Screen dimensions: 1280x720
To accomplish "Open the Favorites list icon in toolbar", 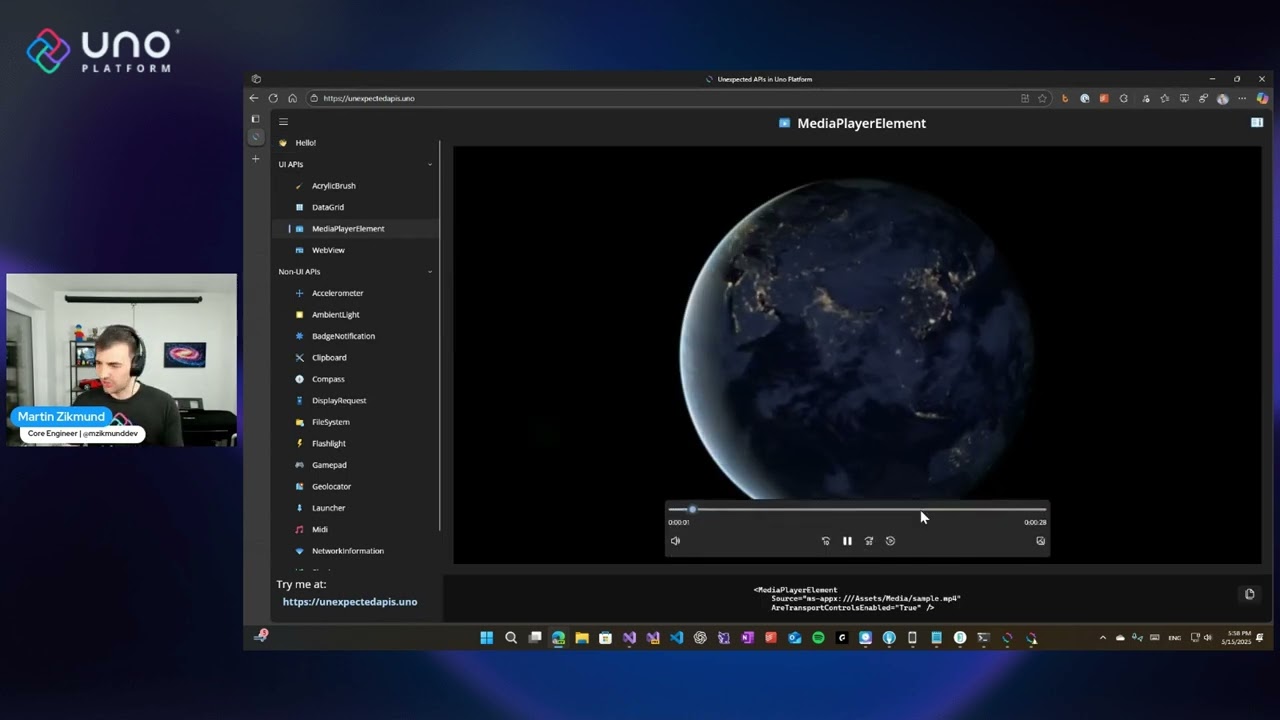I will (1165, 98).
